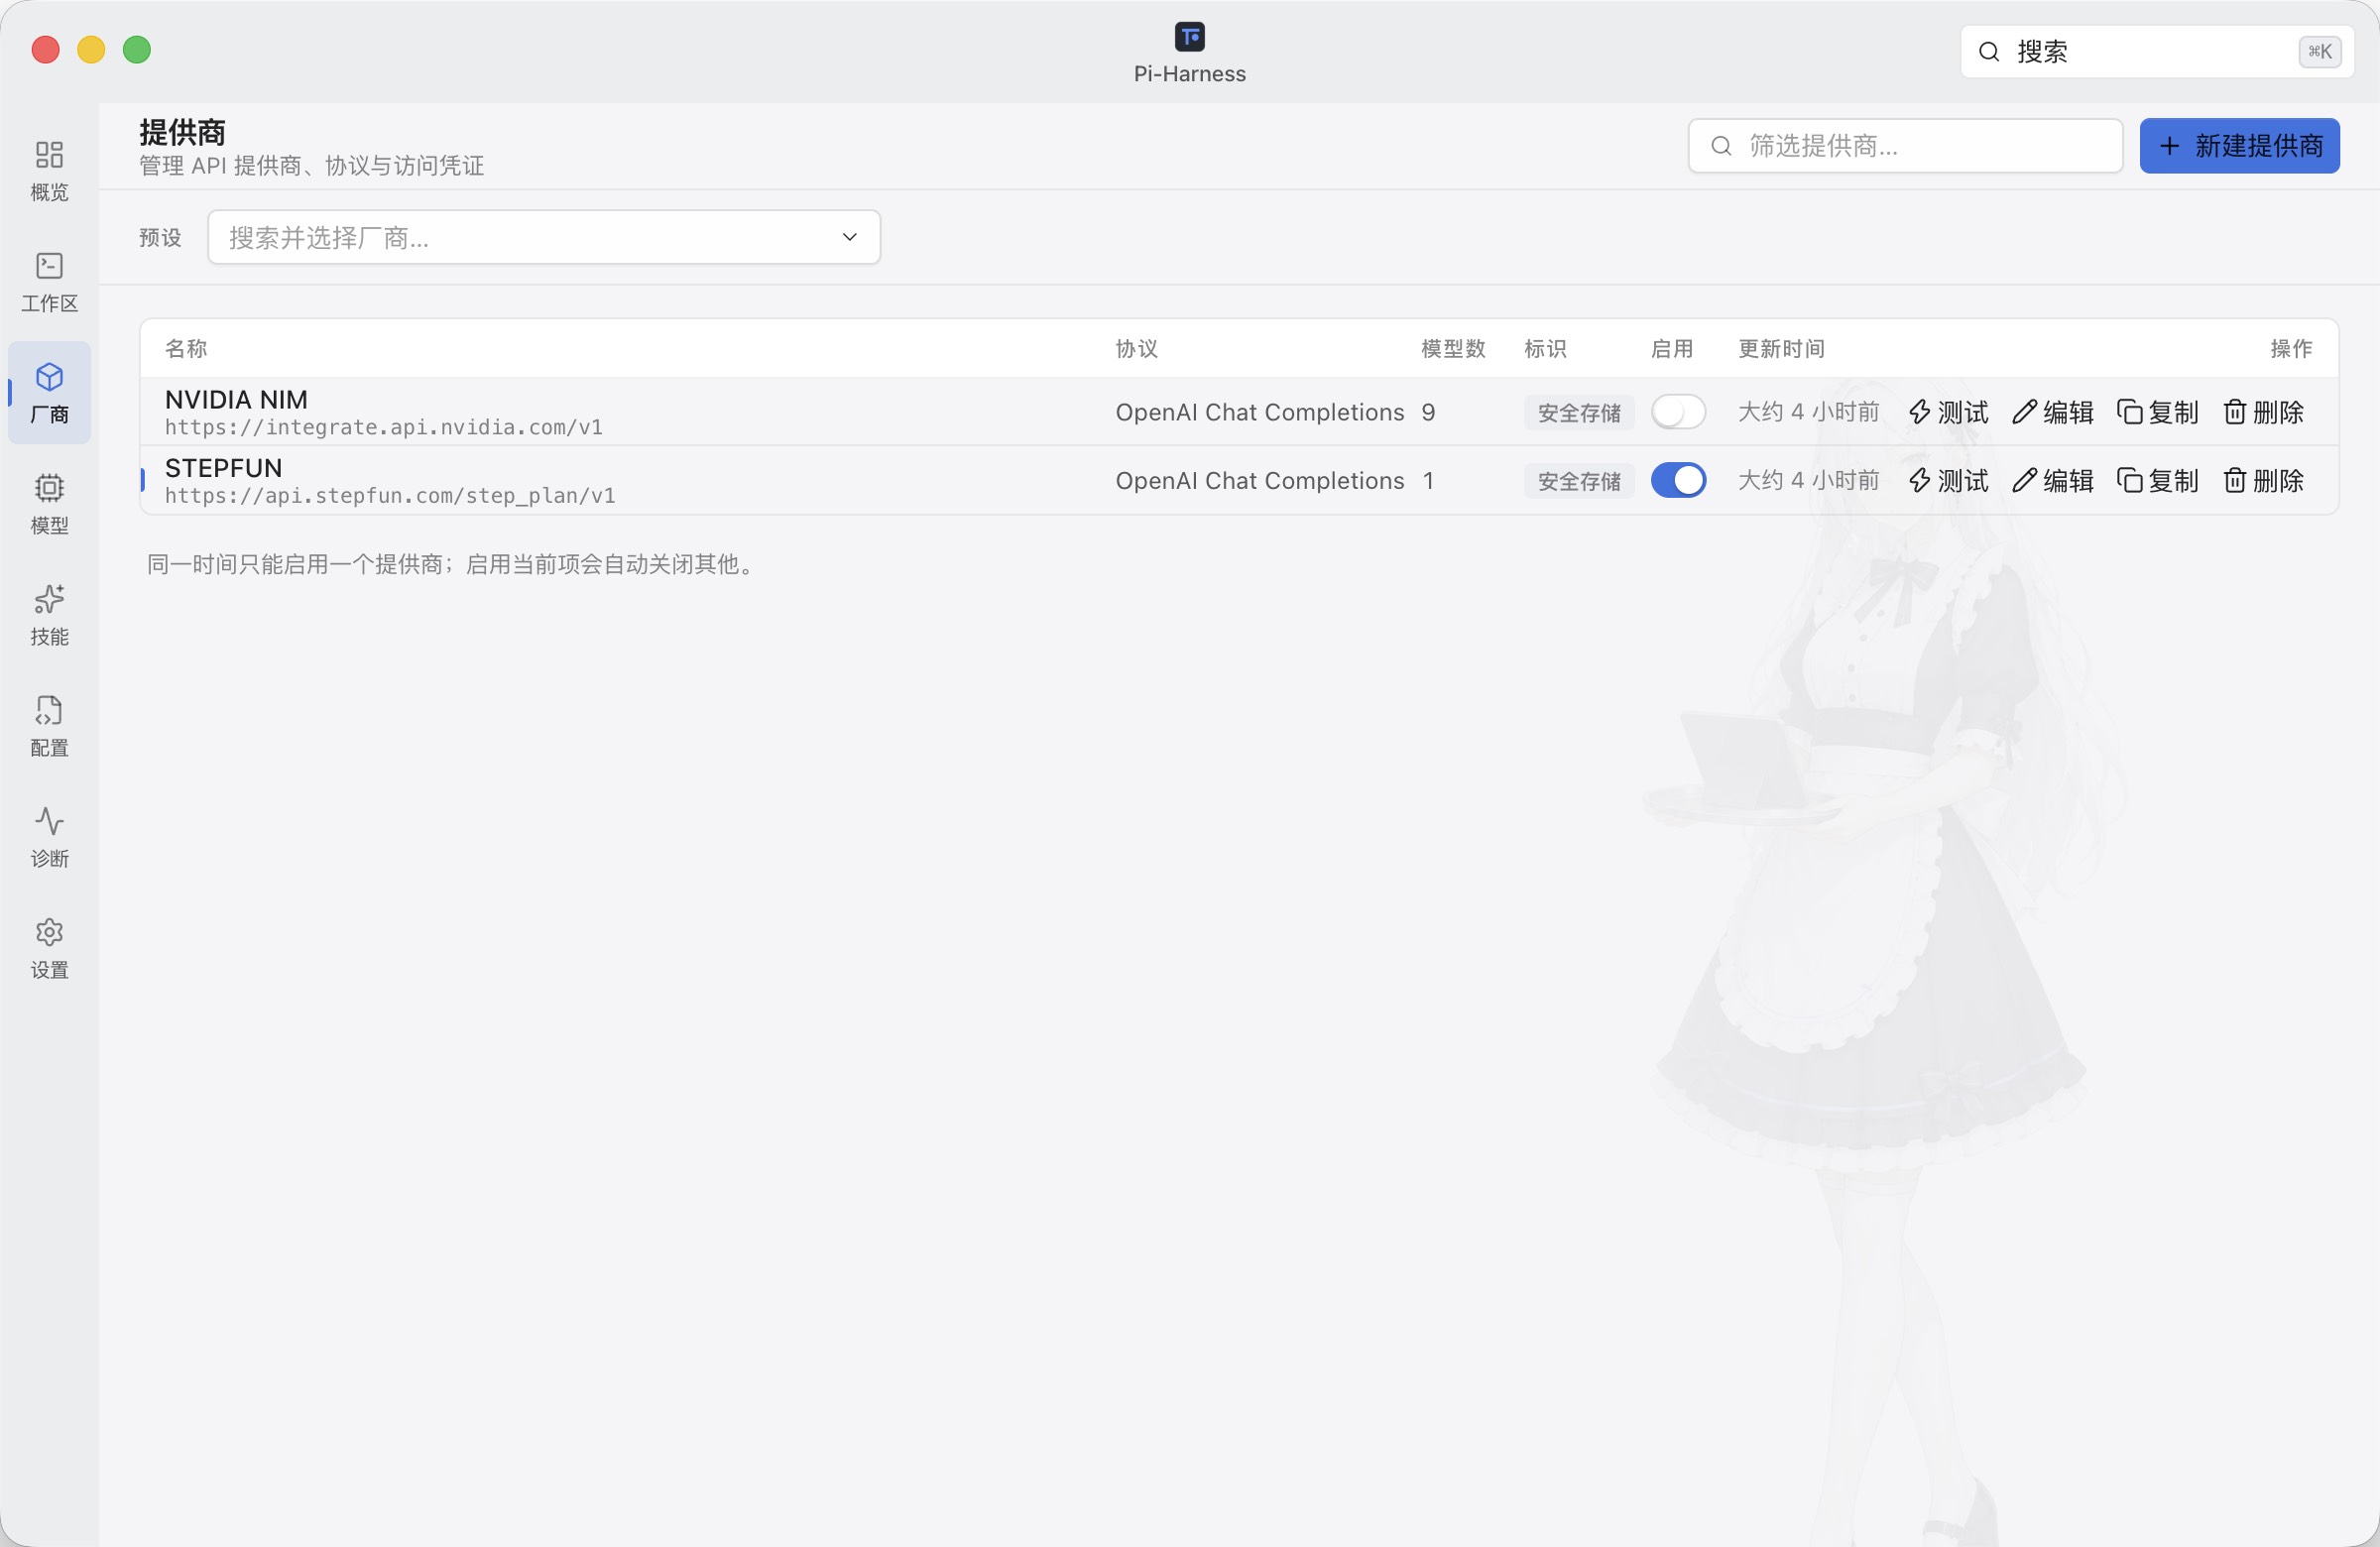Open the 配置 configuration section

(49, 726)
